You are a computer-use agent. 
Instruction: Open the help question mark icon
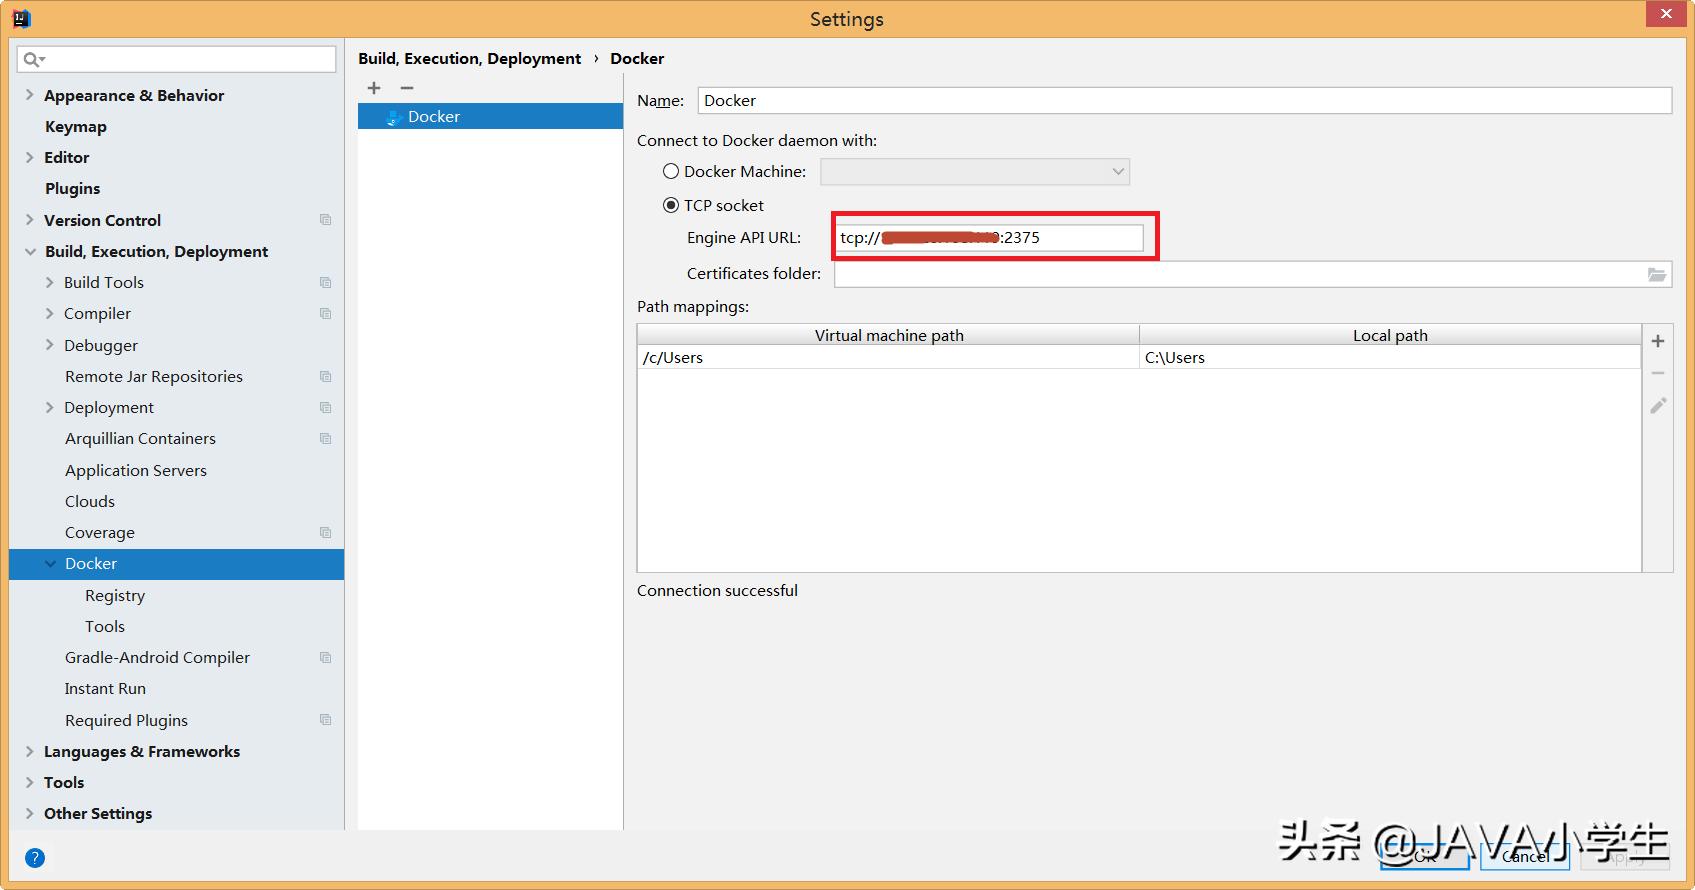tap(35, 857)
